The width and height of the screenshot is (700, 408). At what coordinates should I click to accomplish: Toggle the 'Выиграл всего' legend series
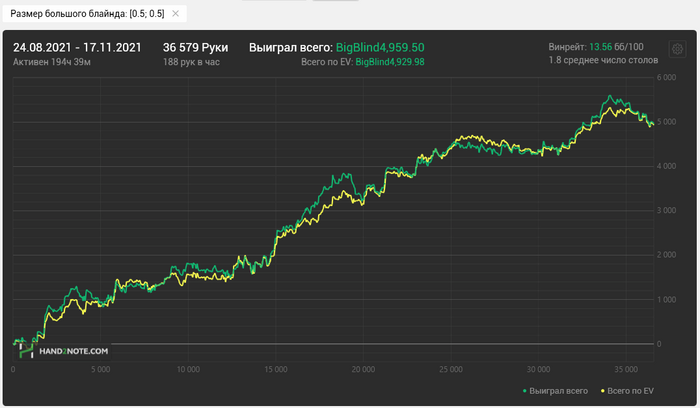coord(555,391)
